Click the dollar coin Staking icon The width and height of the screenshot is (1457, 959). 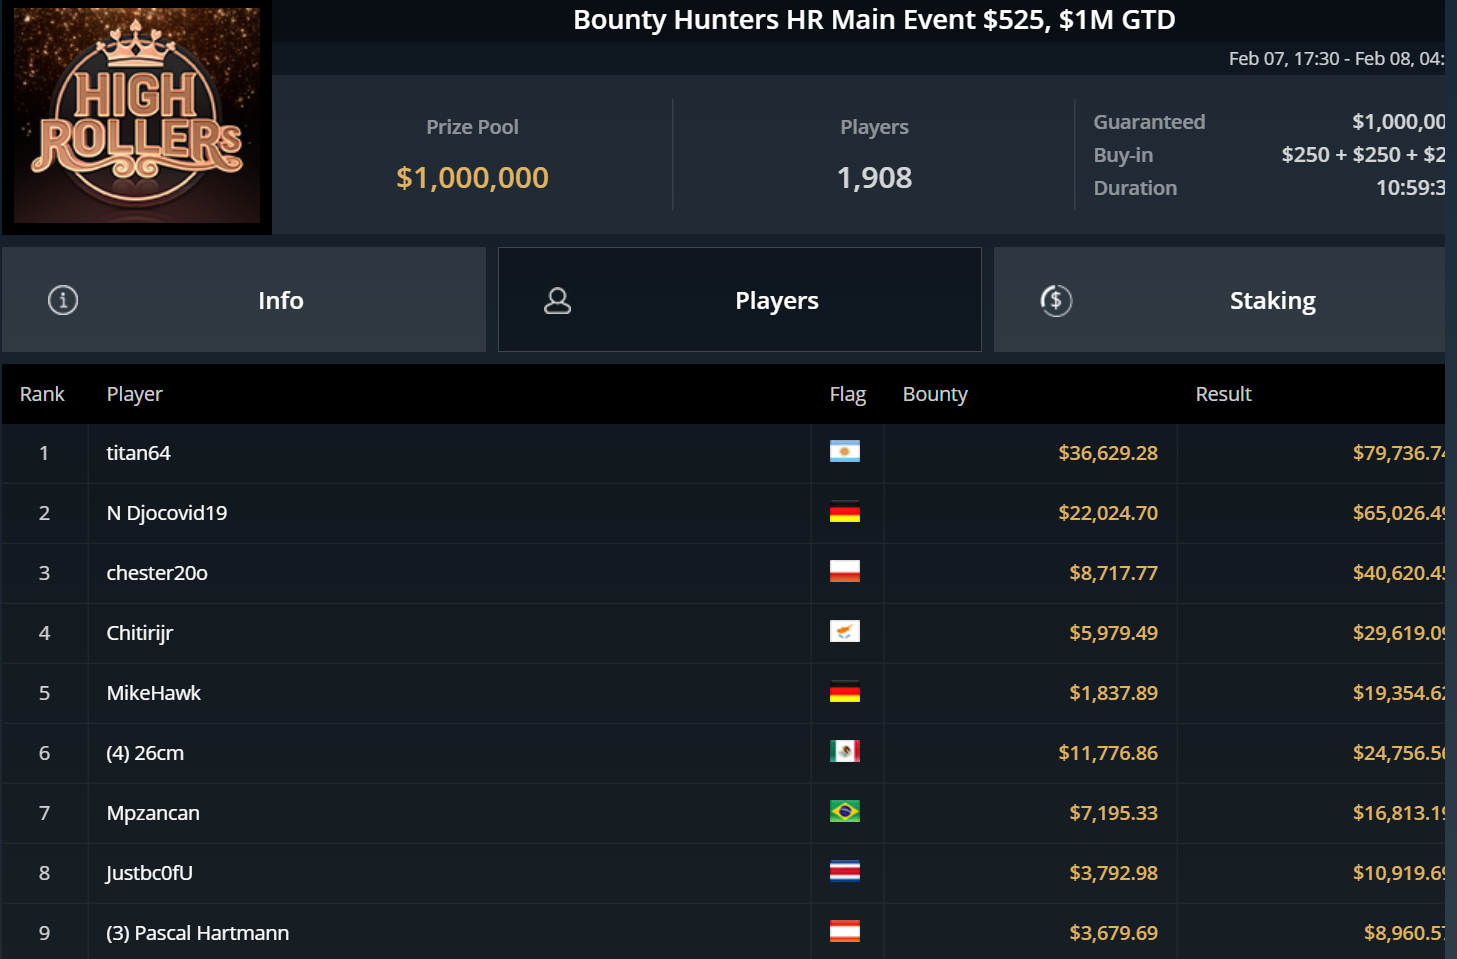pyautogui.click(x=1056, y=300)
